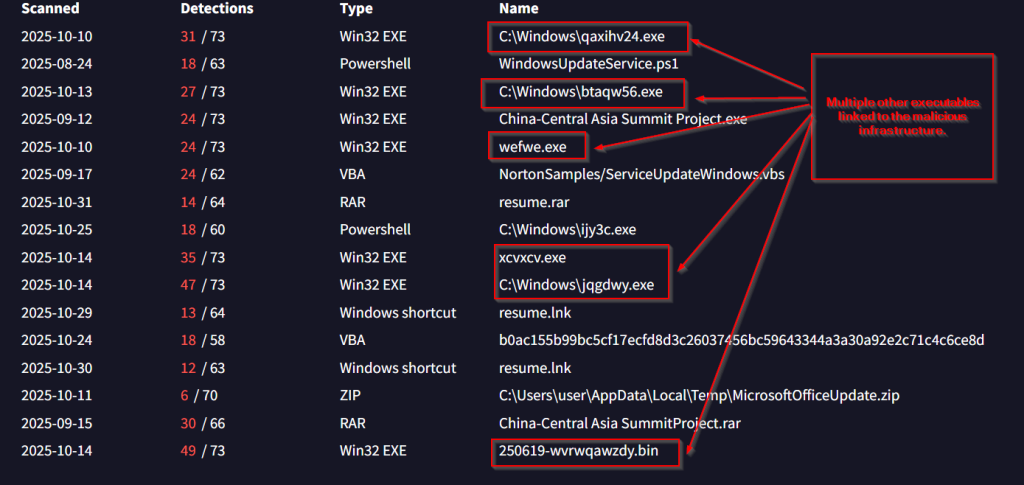Viewport: 1024px width, 485px height.
Task: Click China-Central Asia Summit Project.exe
Action: point(622,119)
